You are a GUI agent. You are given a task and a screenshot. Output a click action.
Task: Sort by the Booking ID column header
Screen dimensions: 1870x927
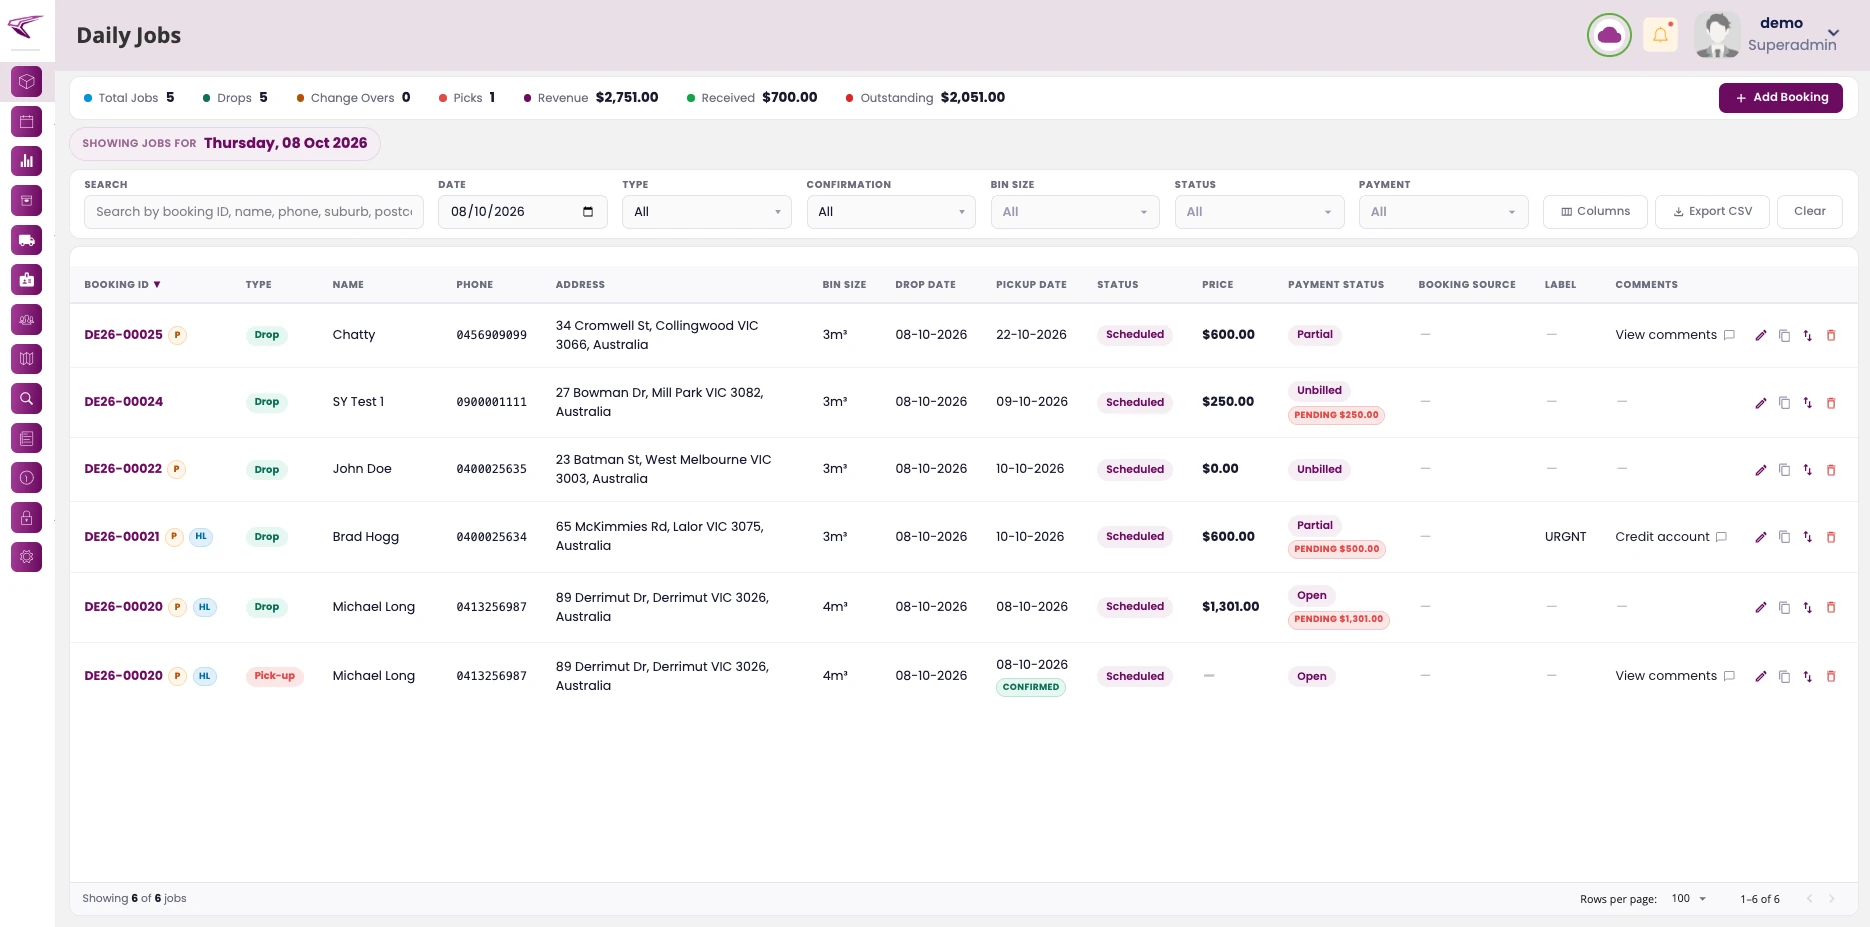tap(122, 285)
